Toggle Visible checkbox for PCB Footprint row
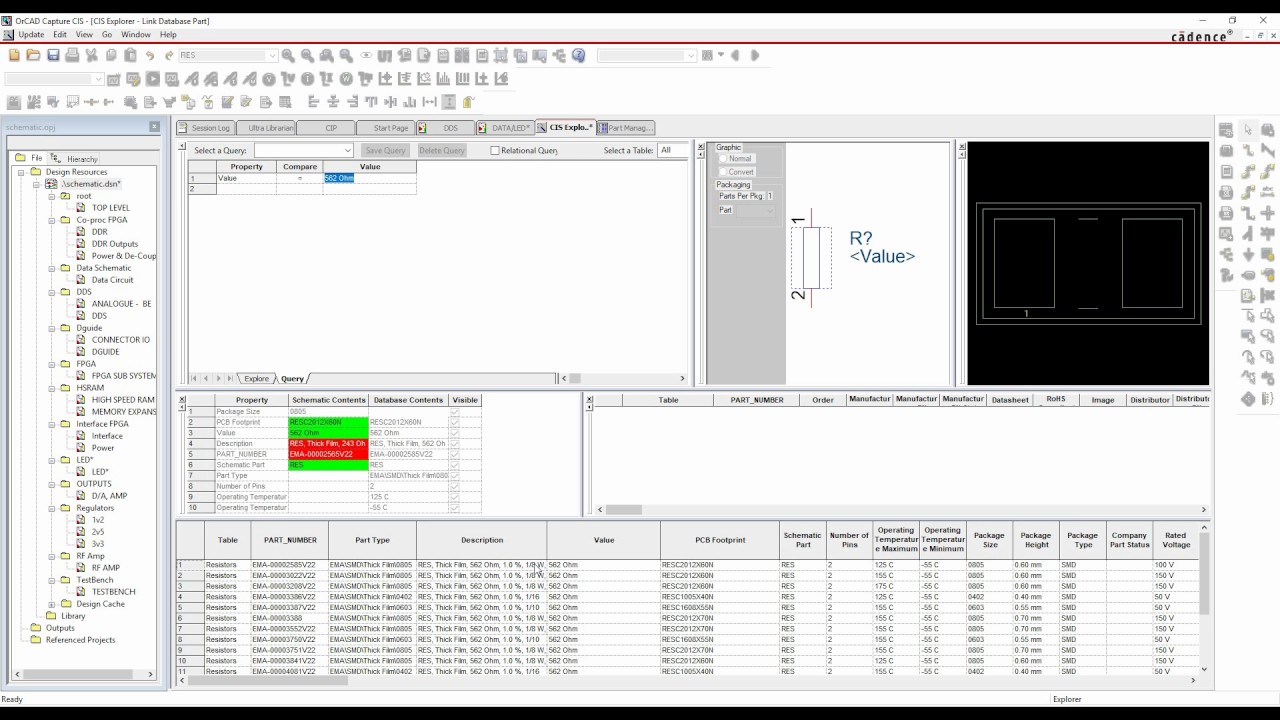The image size is (1280, 720). tap(455, 422)
